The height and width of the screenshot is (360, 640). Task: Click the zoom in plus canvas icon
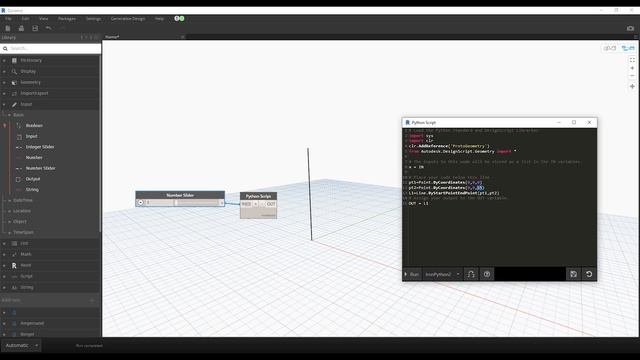point(632,68)
